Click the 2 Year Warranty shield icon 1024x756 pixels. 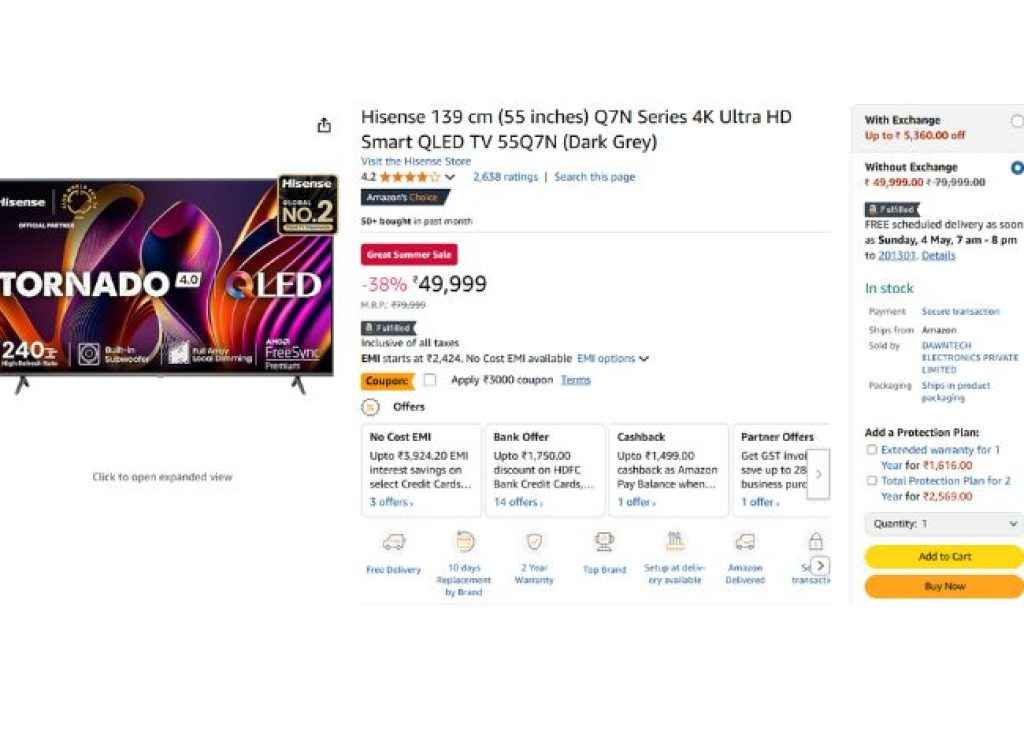pos(534,542)
